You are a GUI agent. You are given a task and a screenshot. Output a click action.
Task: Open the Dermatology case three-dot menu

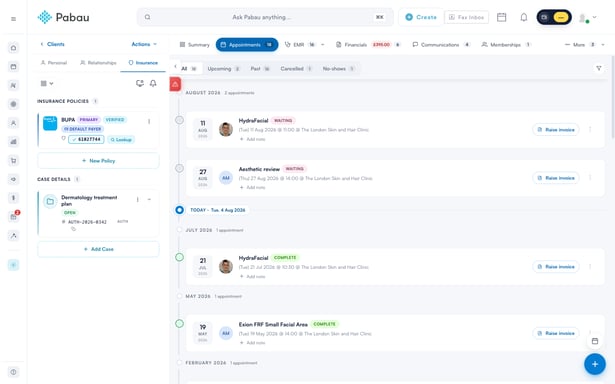click(x=137, y=200)
